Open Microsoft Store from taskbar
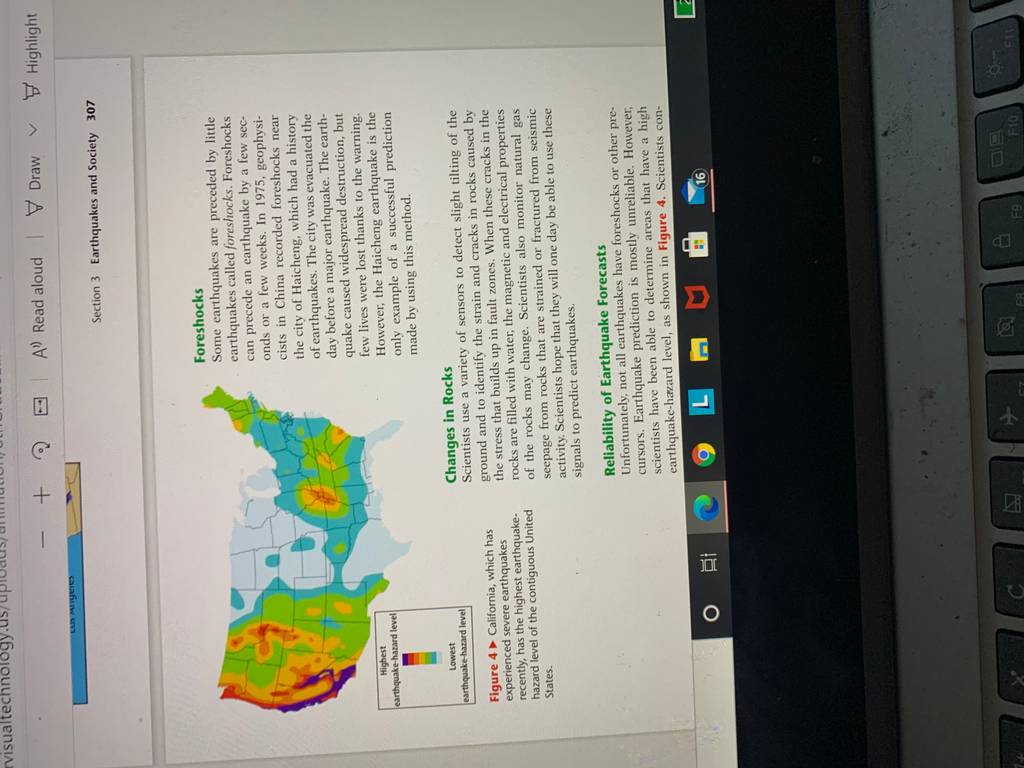1024x768 pixels. [x=695, y=247]
